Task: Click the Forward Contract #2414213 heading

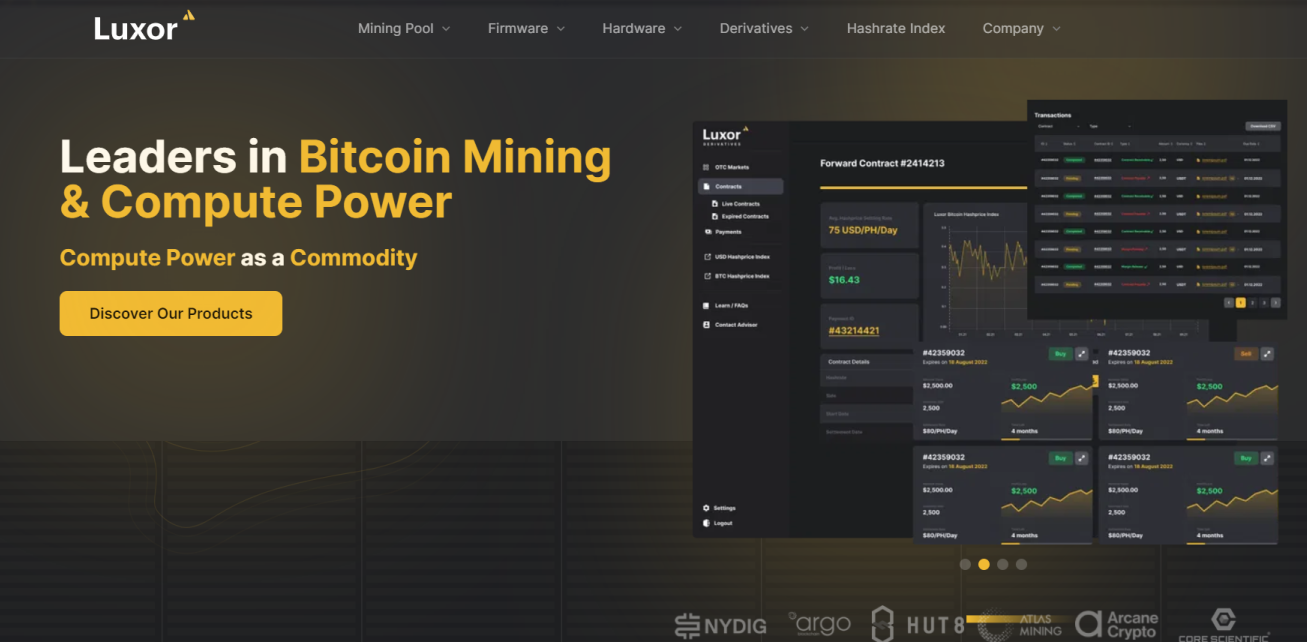Action: click(882, 163)
